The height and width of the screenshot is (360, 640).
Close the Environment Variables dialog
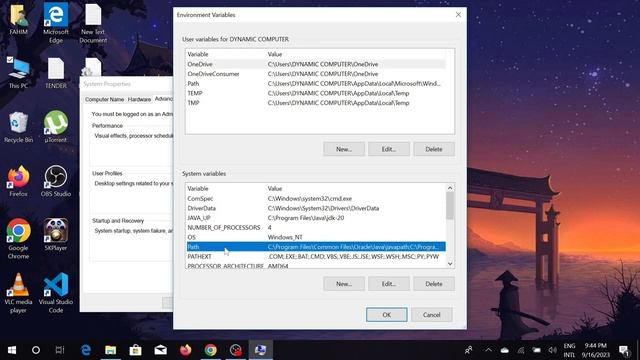pyautogui.click(x=458, y=15)
